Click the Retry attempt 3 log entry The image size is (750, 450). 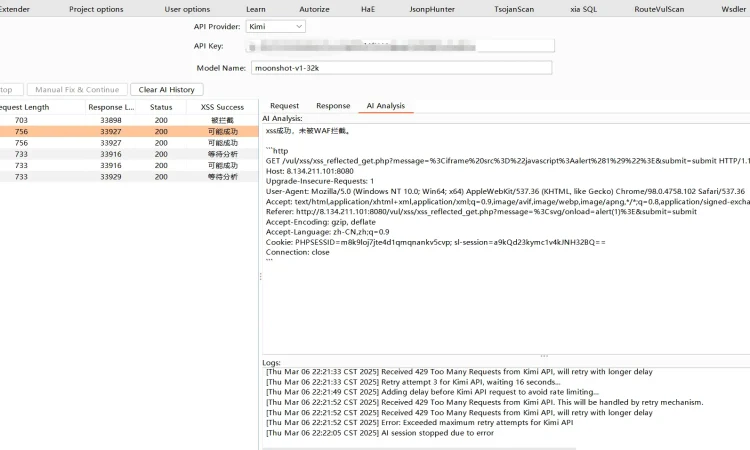[x=413, y=382]
